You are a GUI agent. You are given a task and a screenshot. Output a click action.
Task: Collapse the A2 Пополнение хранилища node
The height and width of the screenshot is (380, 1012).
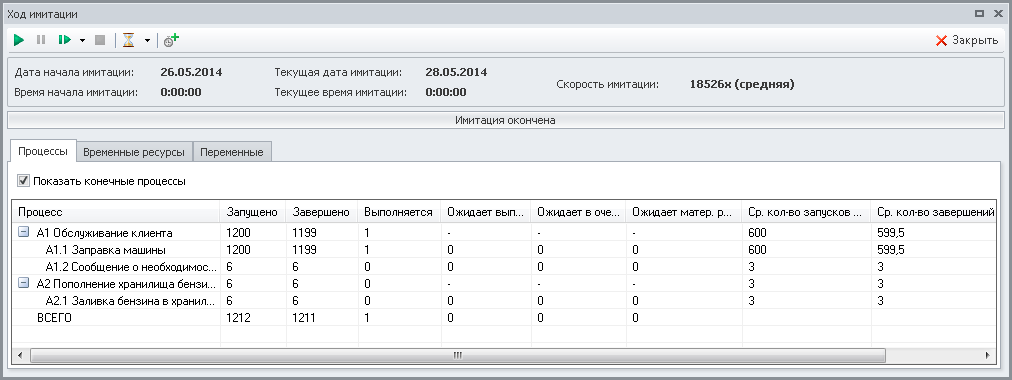23,283
